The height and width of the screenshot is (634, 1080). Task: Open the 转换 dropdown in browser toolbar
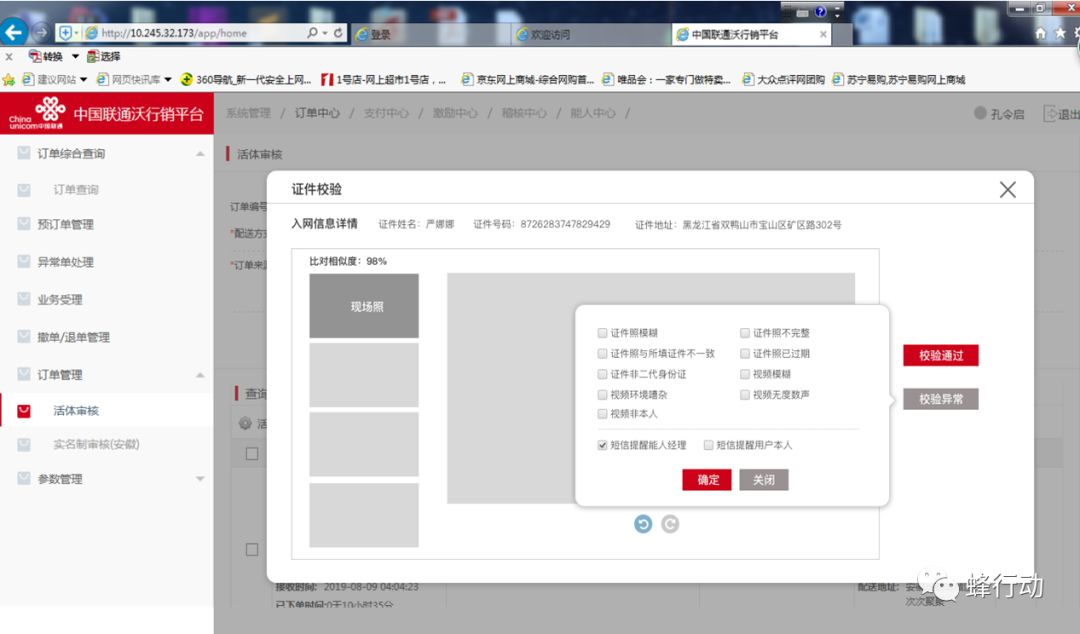[59, 56]
